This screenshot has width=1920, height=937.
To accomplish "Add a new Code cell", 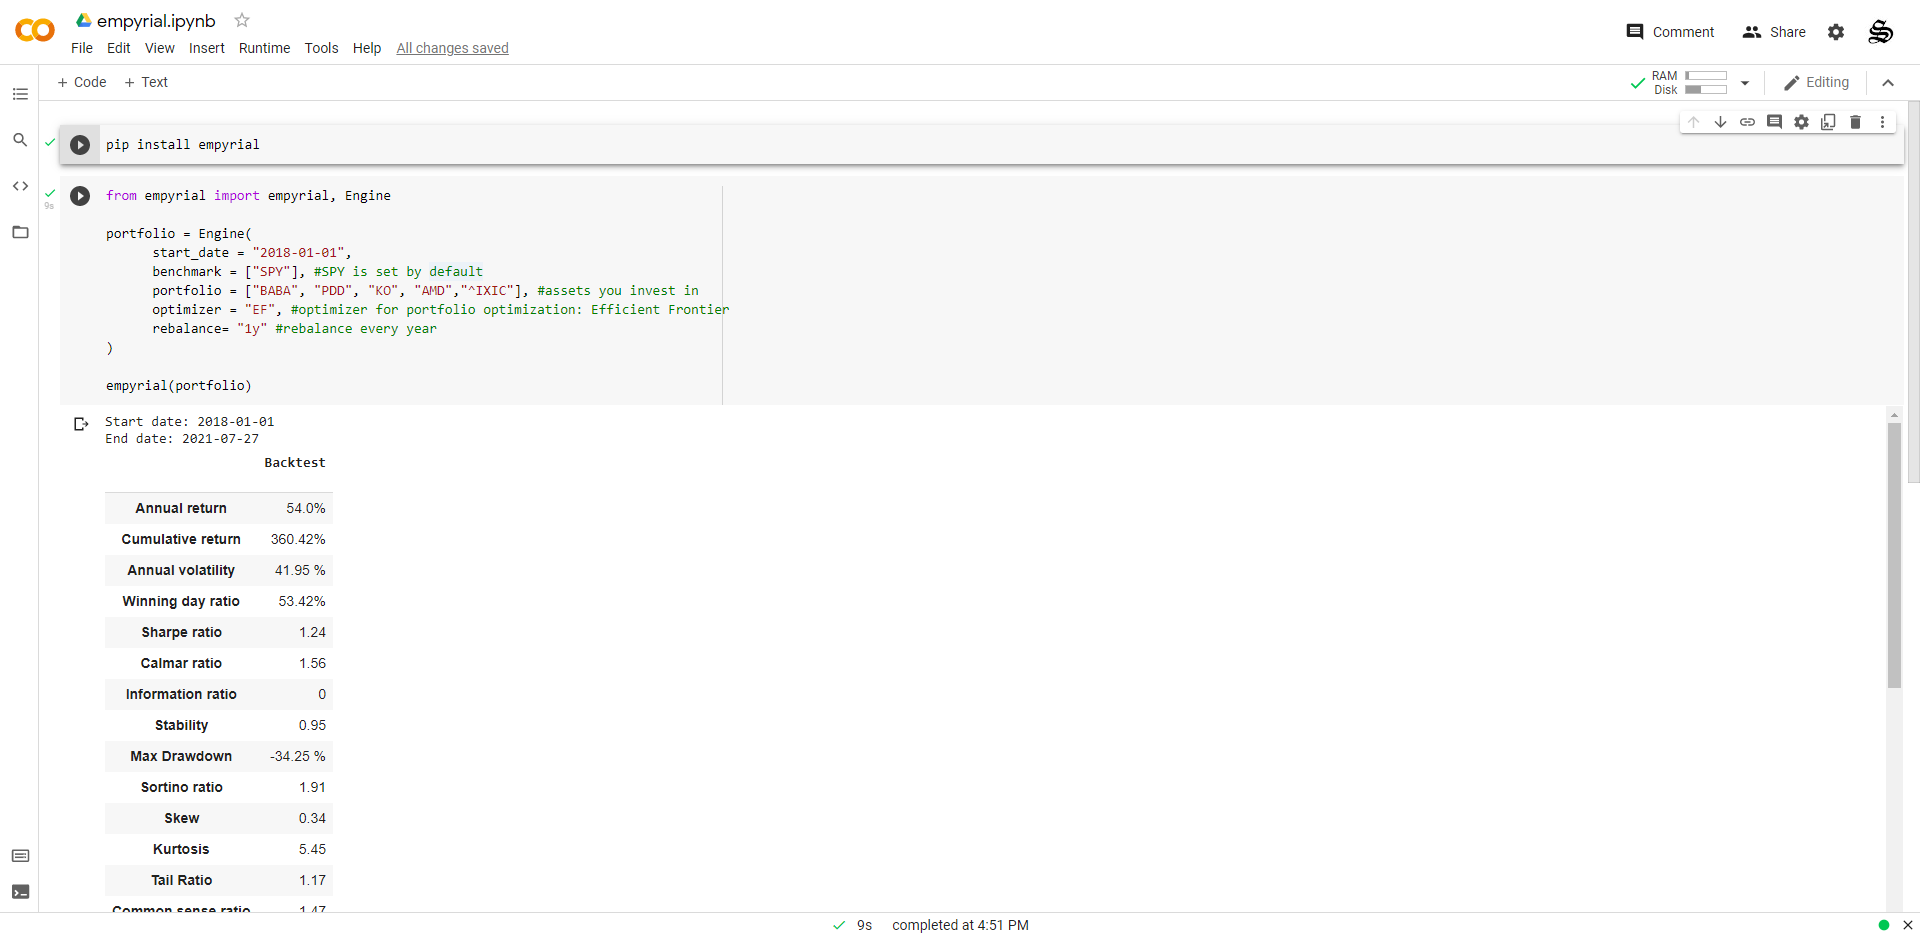I will (82, 82).
